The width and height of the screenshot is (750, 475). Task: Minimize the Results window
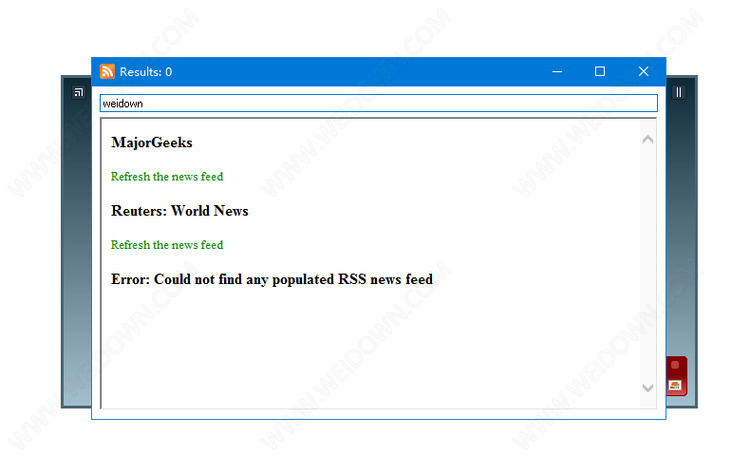557,71
